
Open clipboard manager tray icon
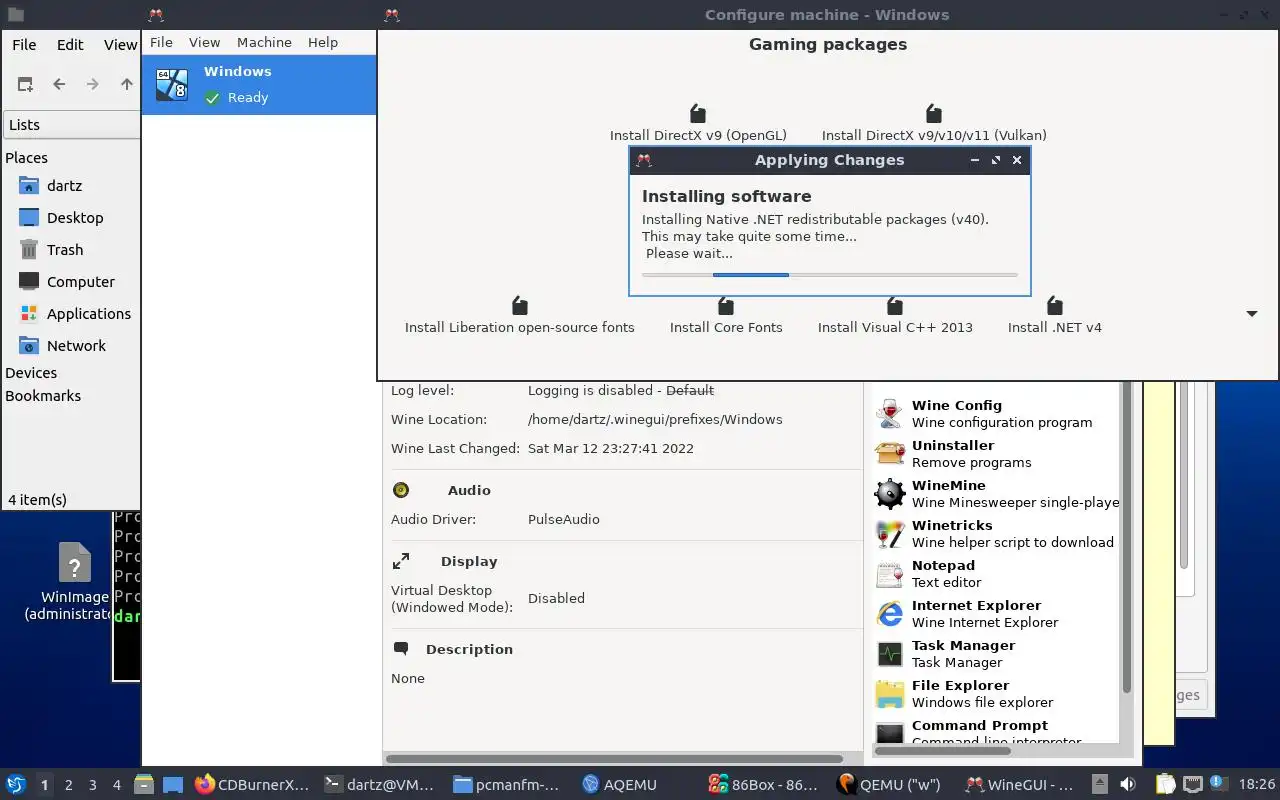(1165, 785)
